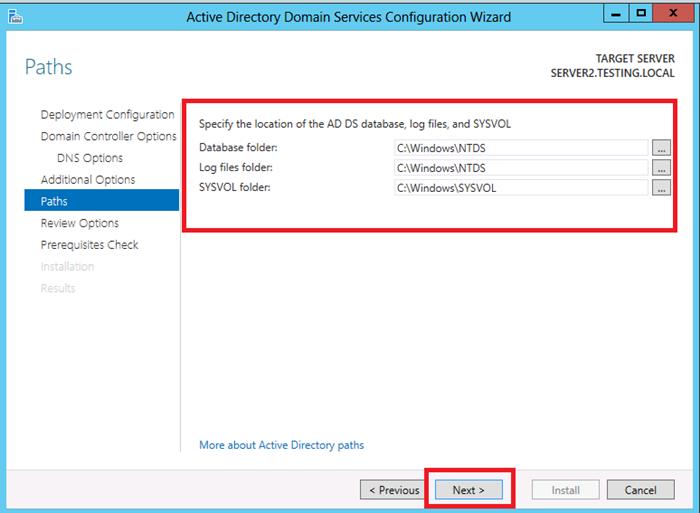
Task: Edit the SYSVOL folder path field
Action: click(521, 188)
